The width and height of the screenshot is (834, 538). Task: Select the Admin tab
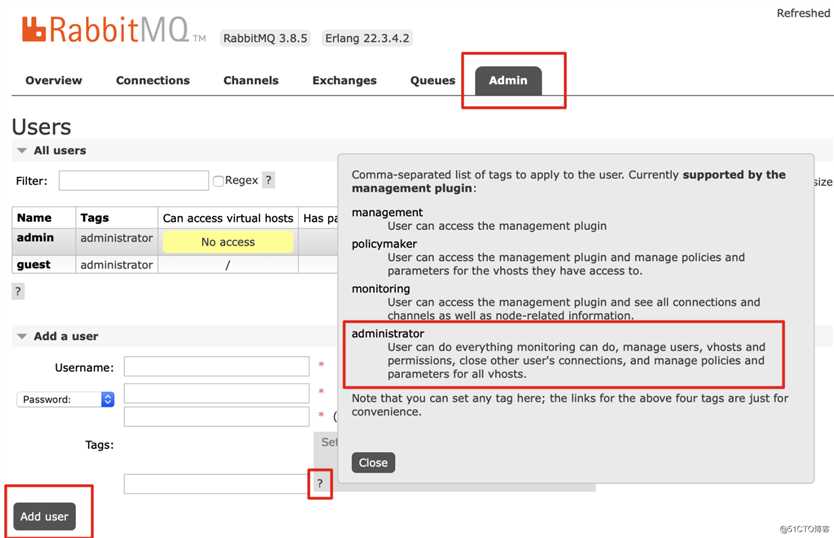pyautogui.click(x=508, y=81)
